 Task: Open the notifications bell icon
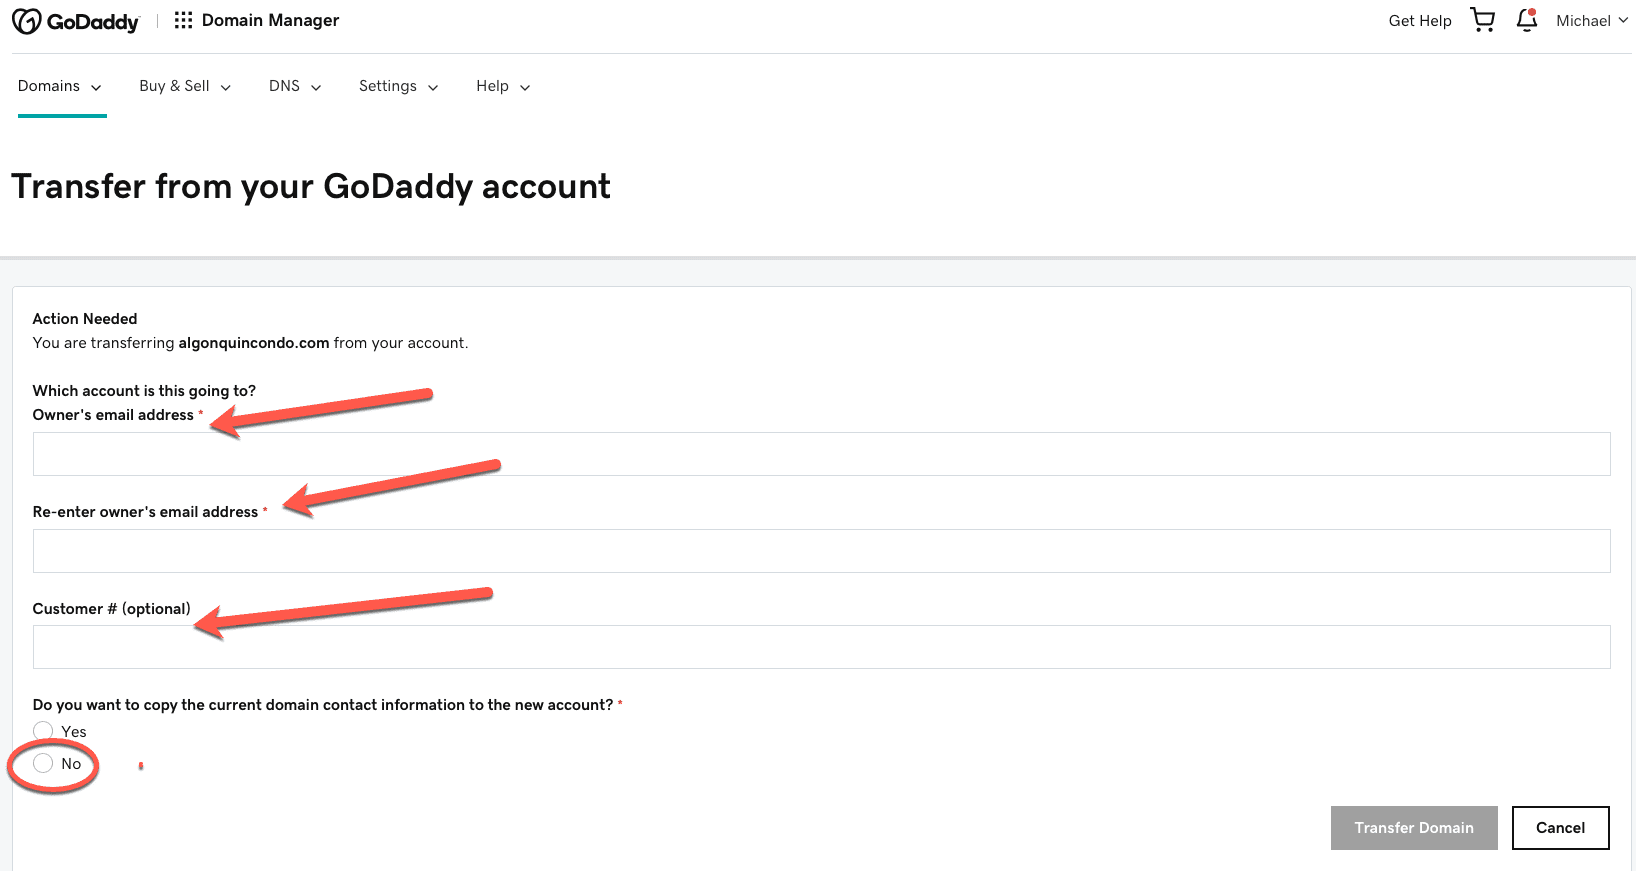coord(1526,20)
